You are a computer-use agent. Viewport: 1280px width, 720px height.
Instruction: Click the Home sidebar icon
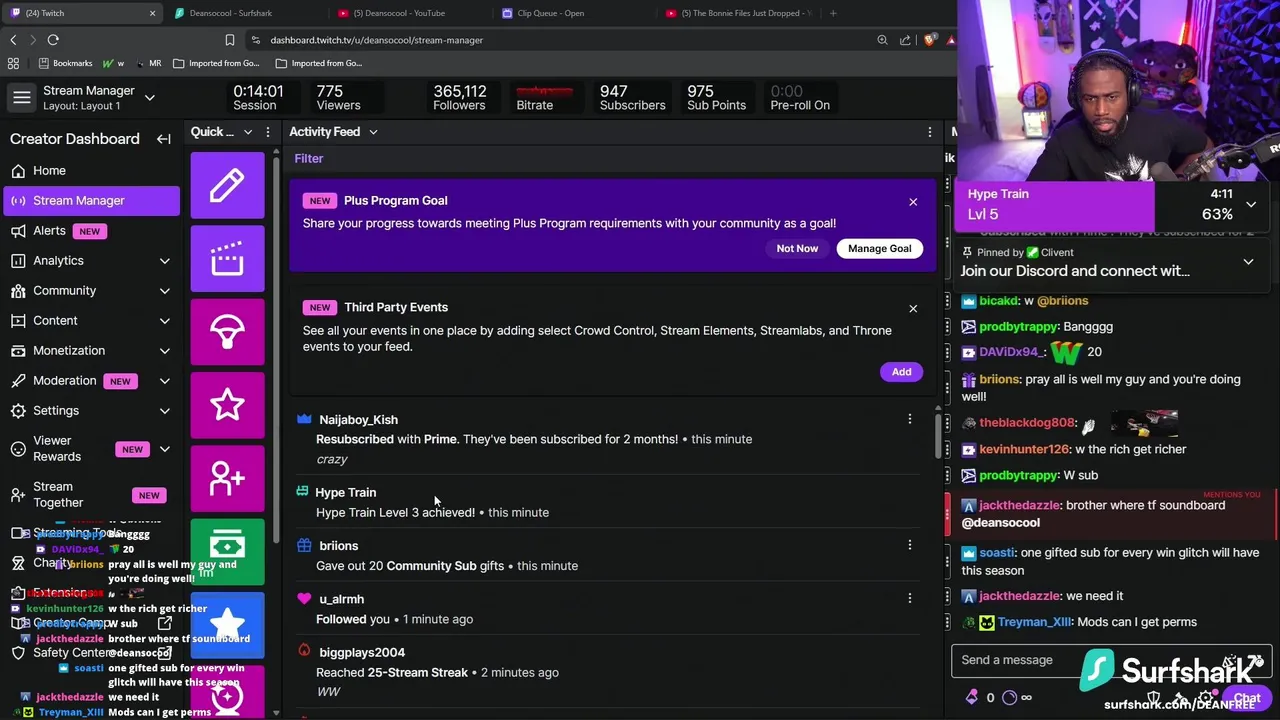pos(18,171)
